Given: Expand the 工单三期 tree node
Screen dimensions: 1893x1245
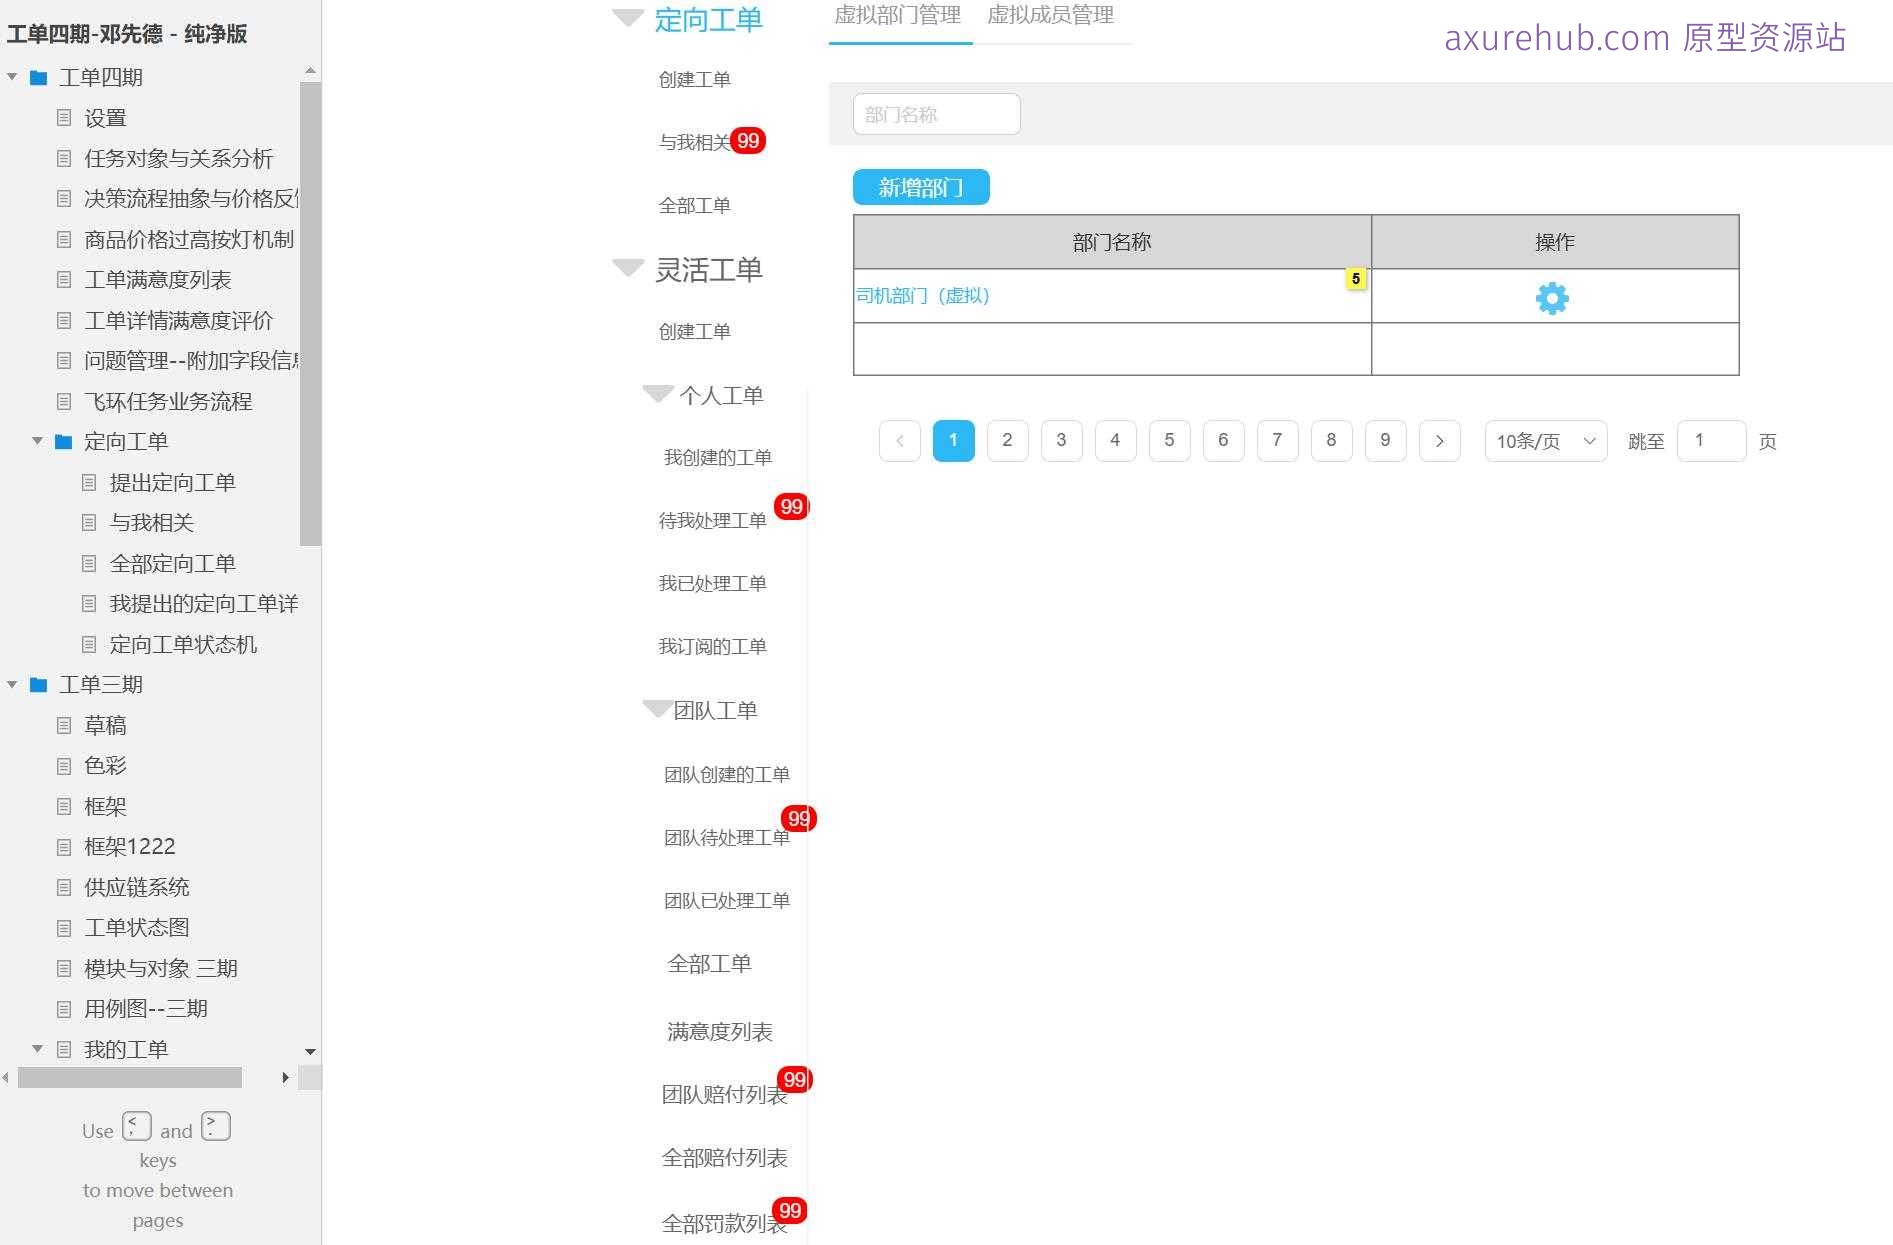Looking at the screenshot, I should (12, 684).
